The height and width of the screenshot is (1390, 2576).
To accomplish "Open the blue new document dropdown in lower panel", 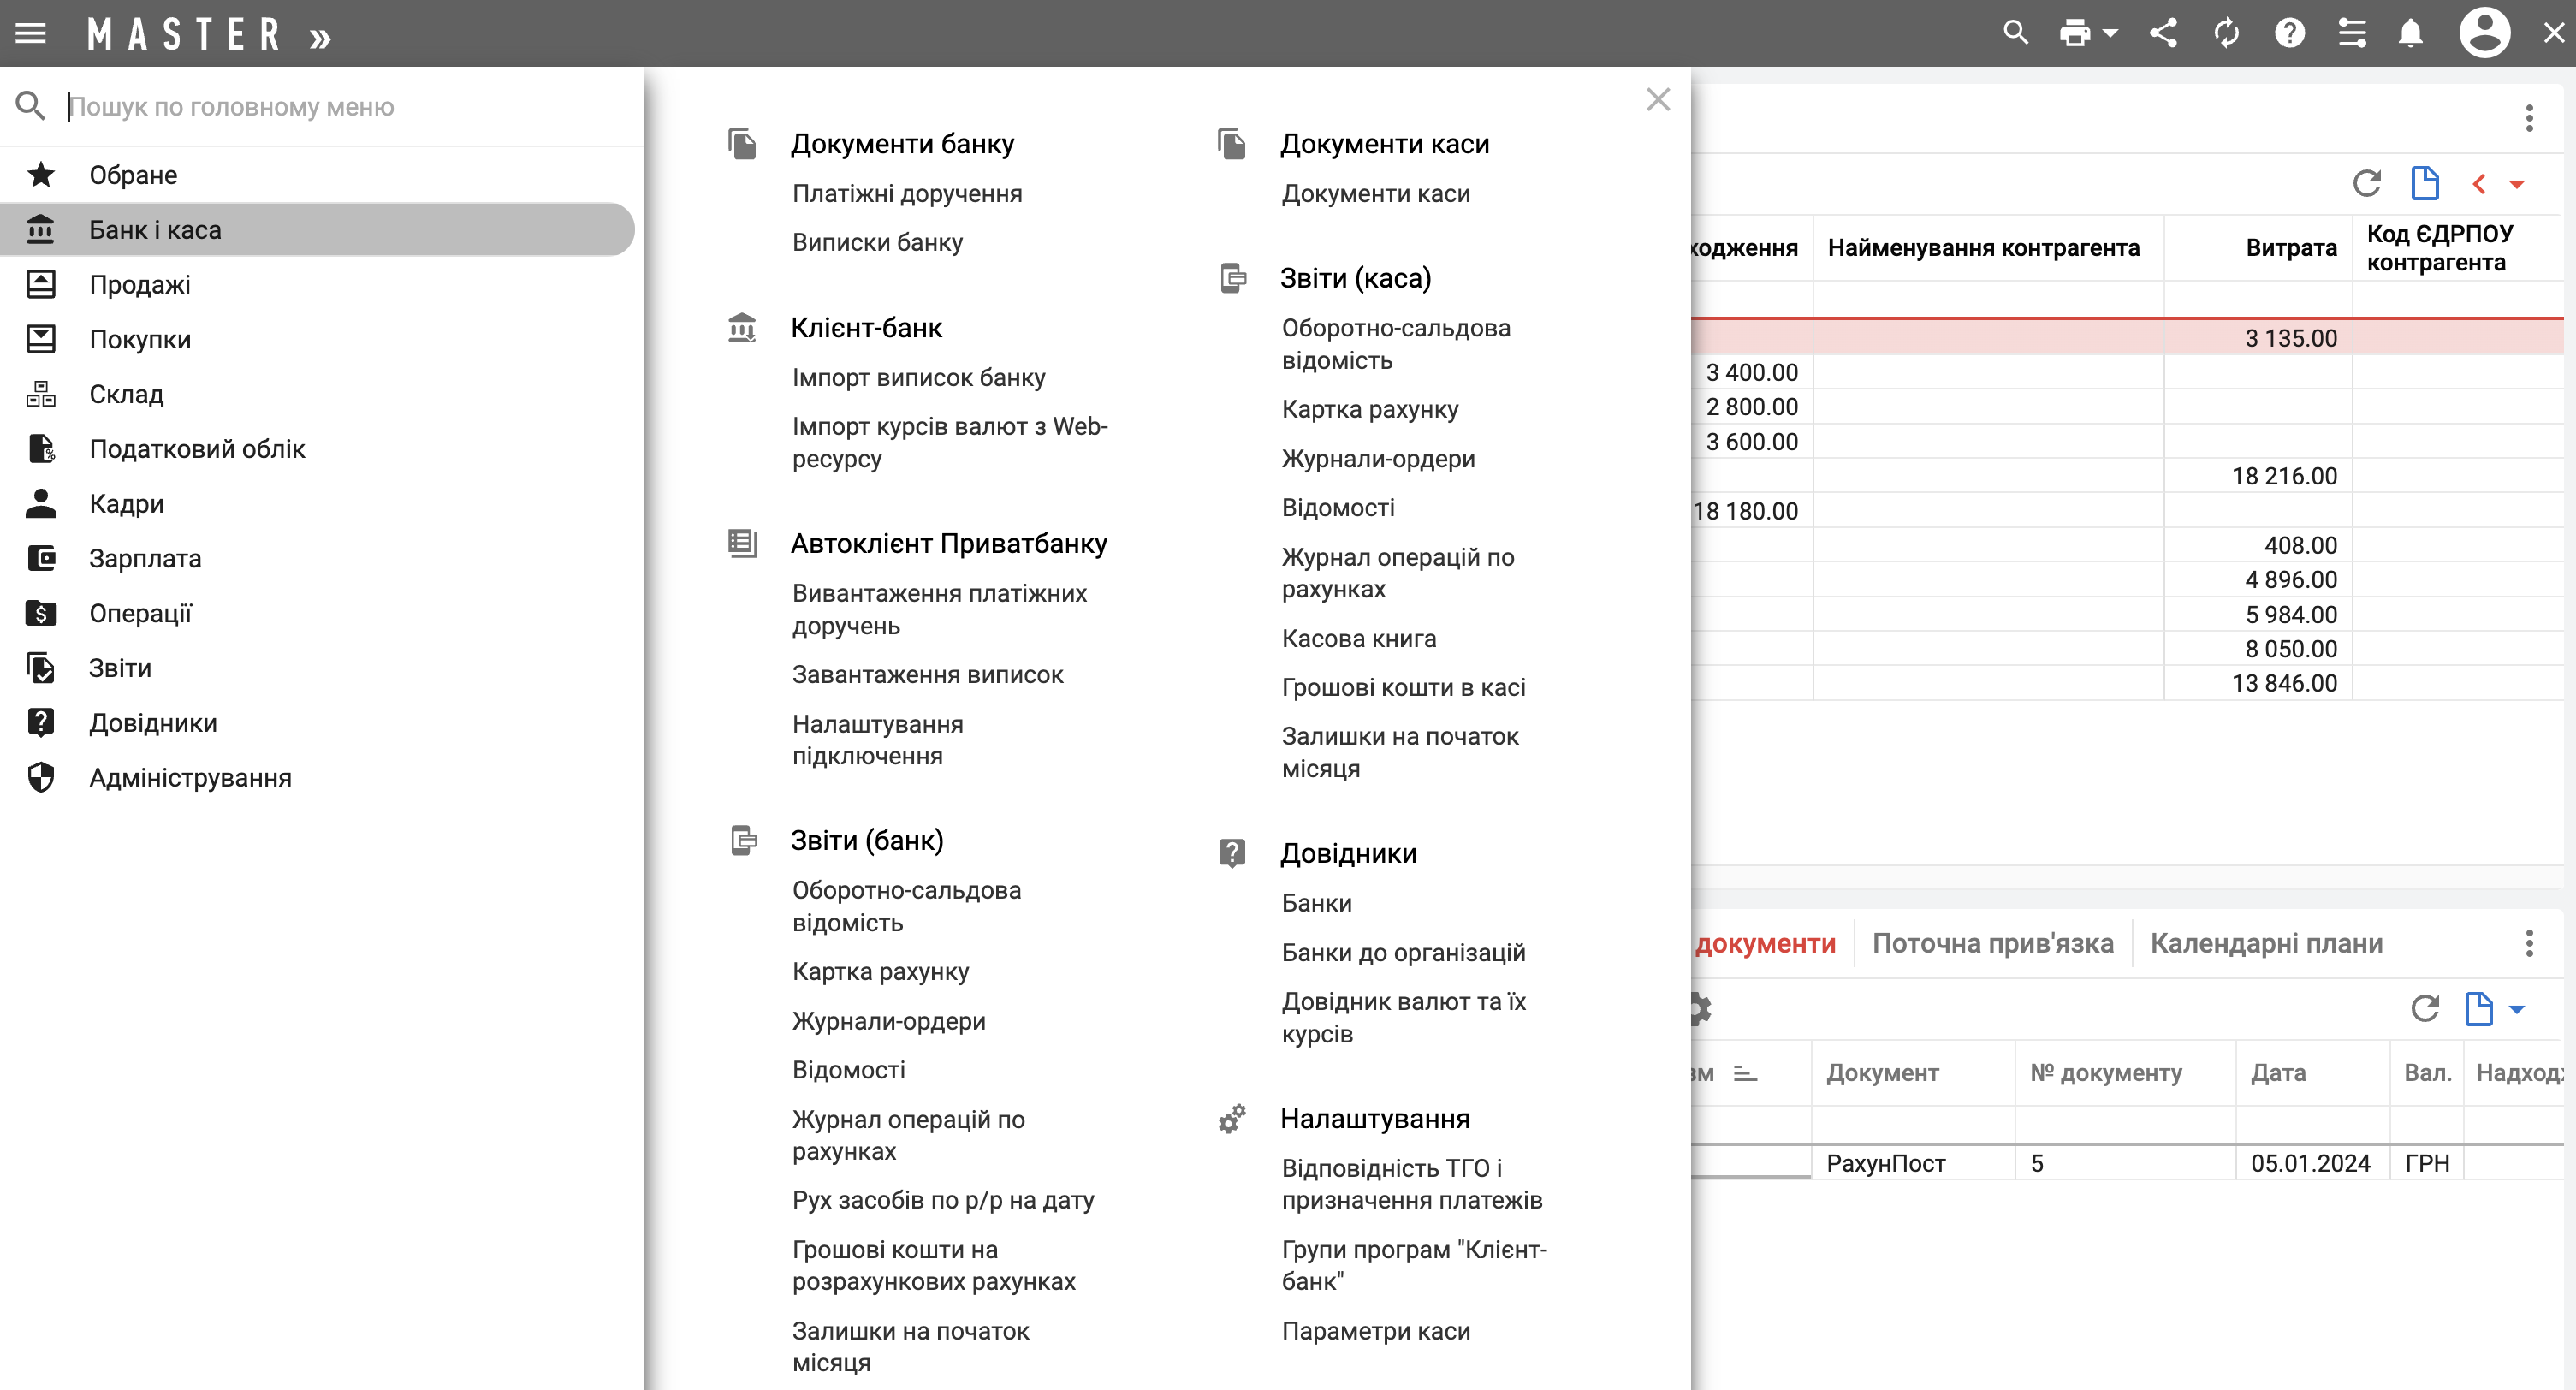I will (x=2517, y=1009).
